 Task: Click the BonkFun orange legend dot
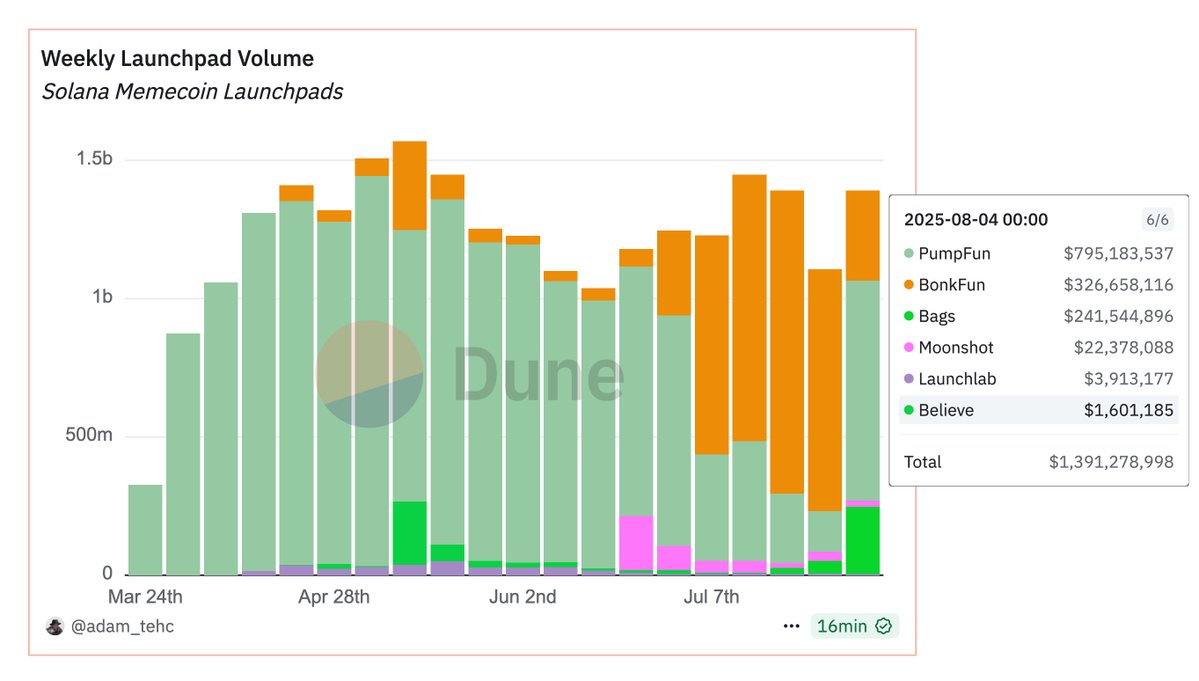(908, 285)
